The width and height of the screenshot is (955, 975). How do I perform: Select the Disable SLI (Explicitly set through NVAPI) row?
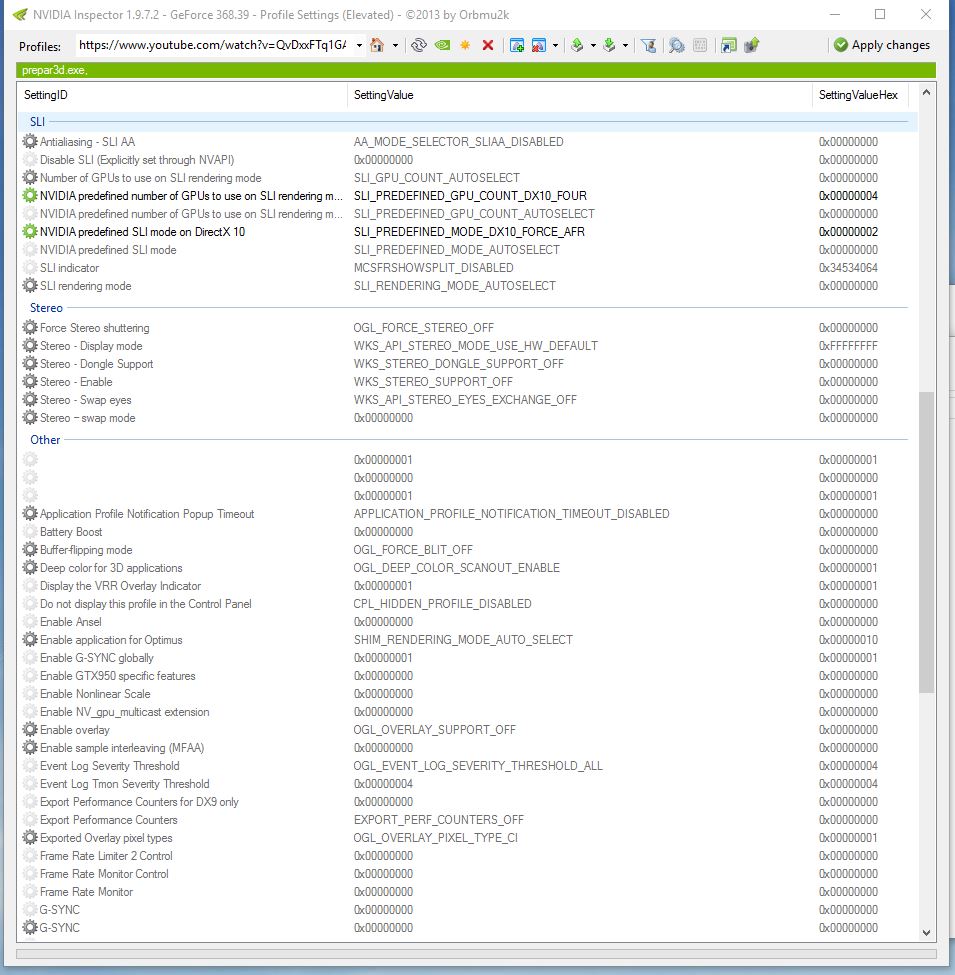tap(468, 160)
